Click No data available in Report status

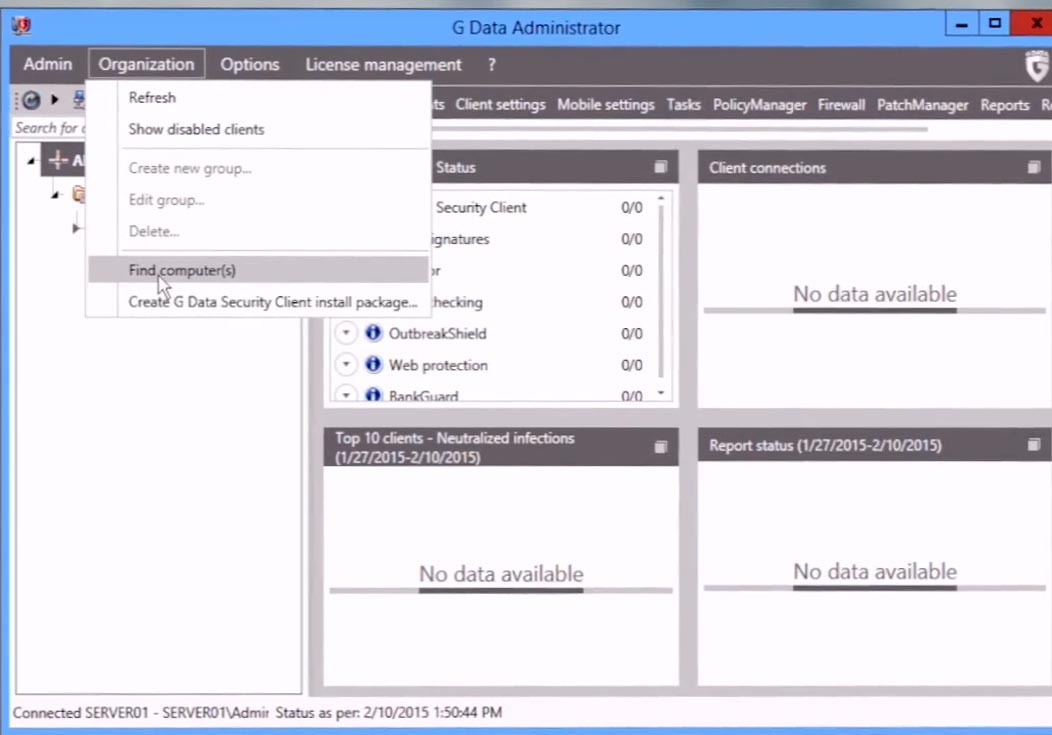[875, 571]
